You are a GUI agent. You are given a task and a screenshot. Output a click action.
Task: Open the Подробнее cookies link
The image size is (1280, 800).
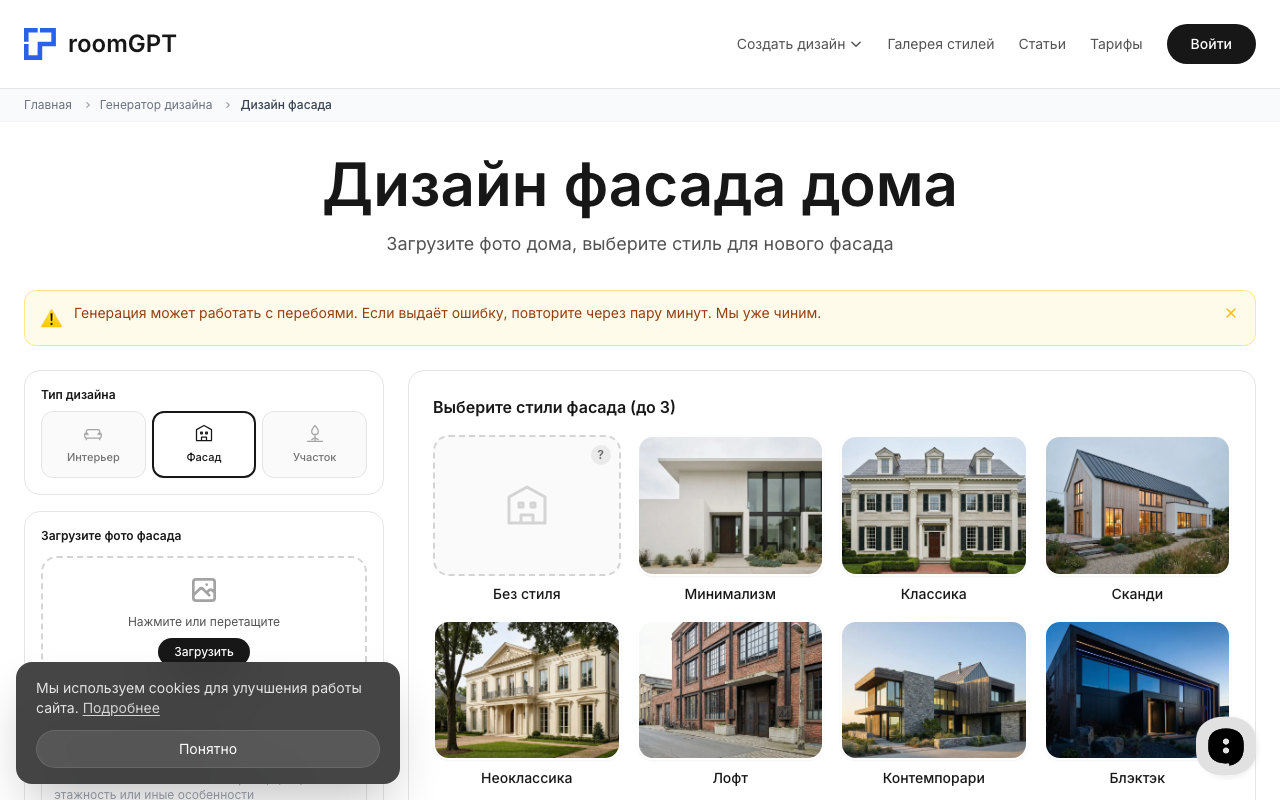click(121, 708)
